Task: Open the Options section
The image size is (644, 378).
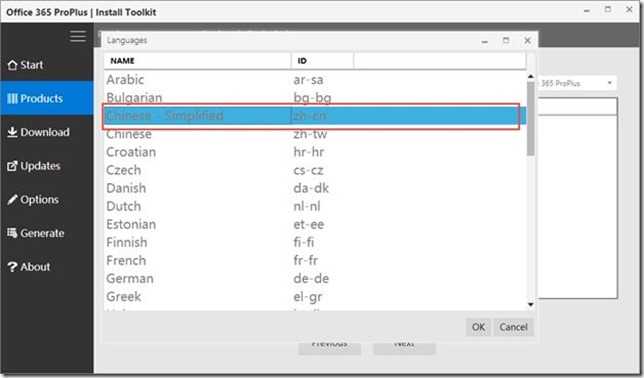Action: point(47,200)
